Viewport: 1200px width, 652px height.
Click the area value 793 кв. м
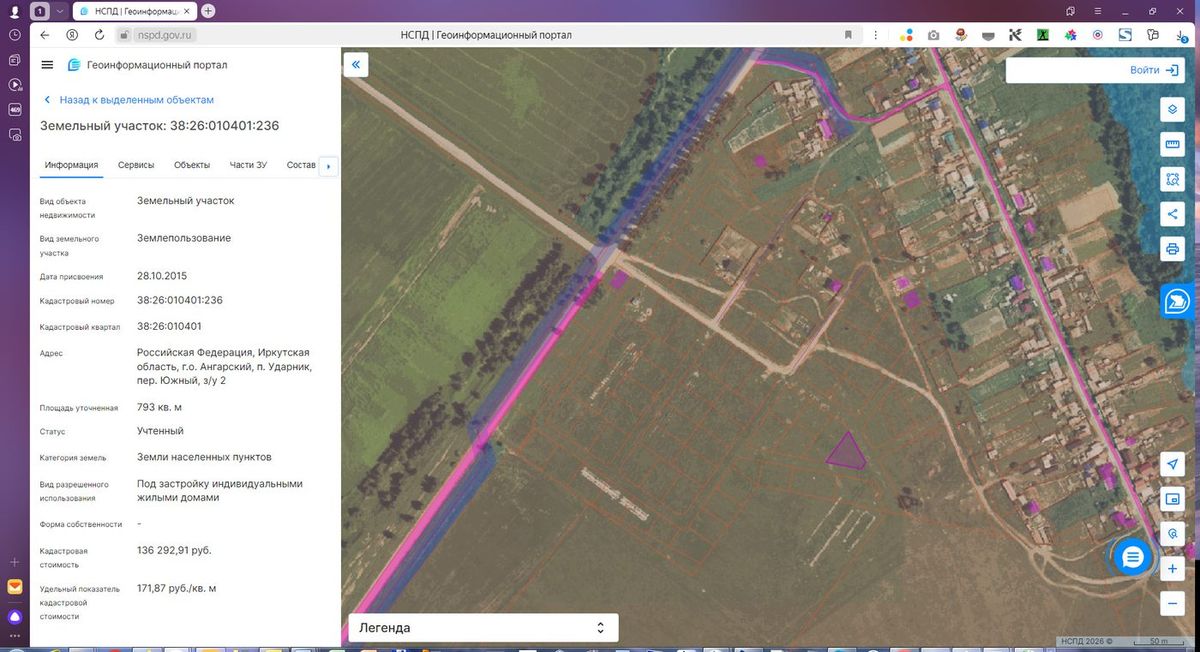pos(159,407)
